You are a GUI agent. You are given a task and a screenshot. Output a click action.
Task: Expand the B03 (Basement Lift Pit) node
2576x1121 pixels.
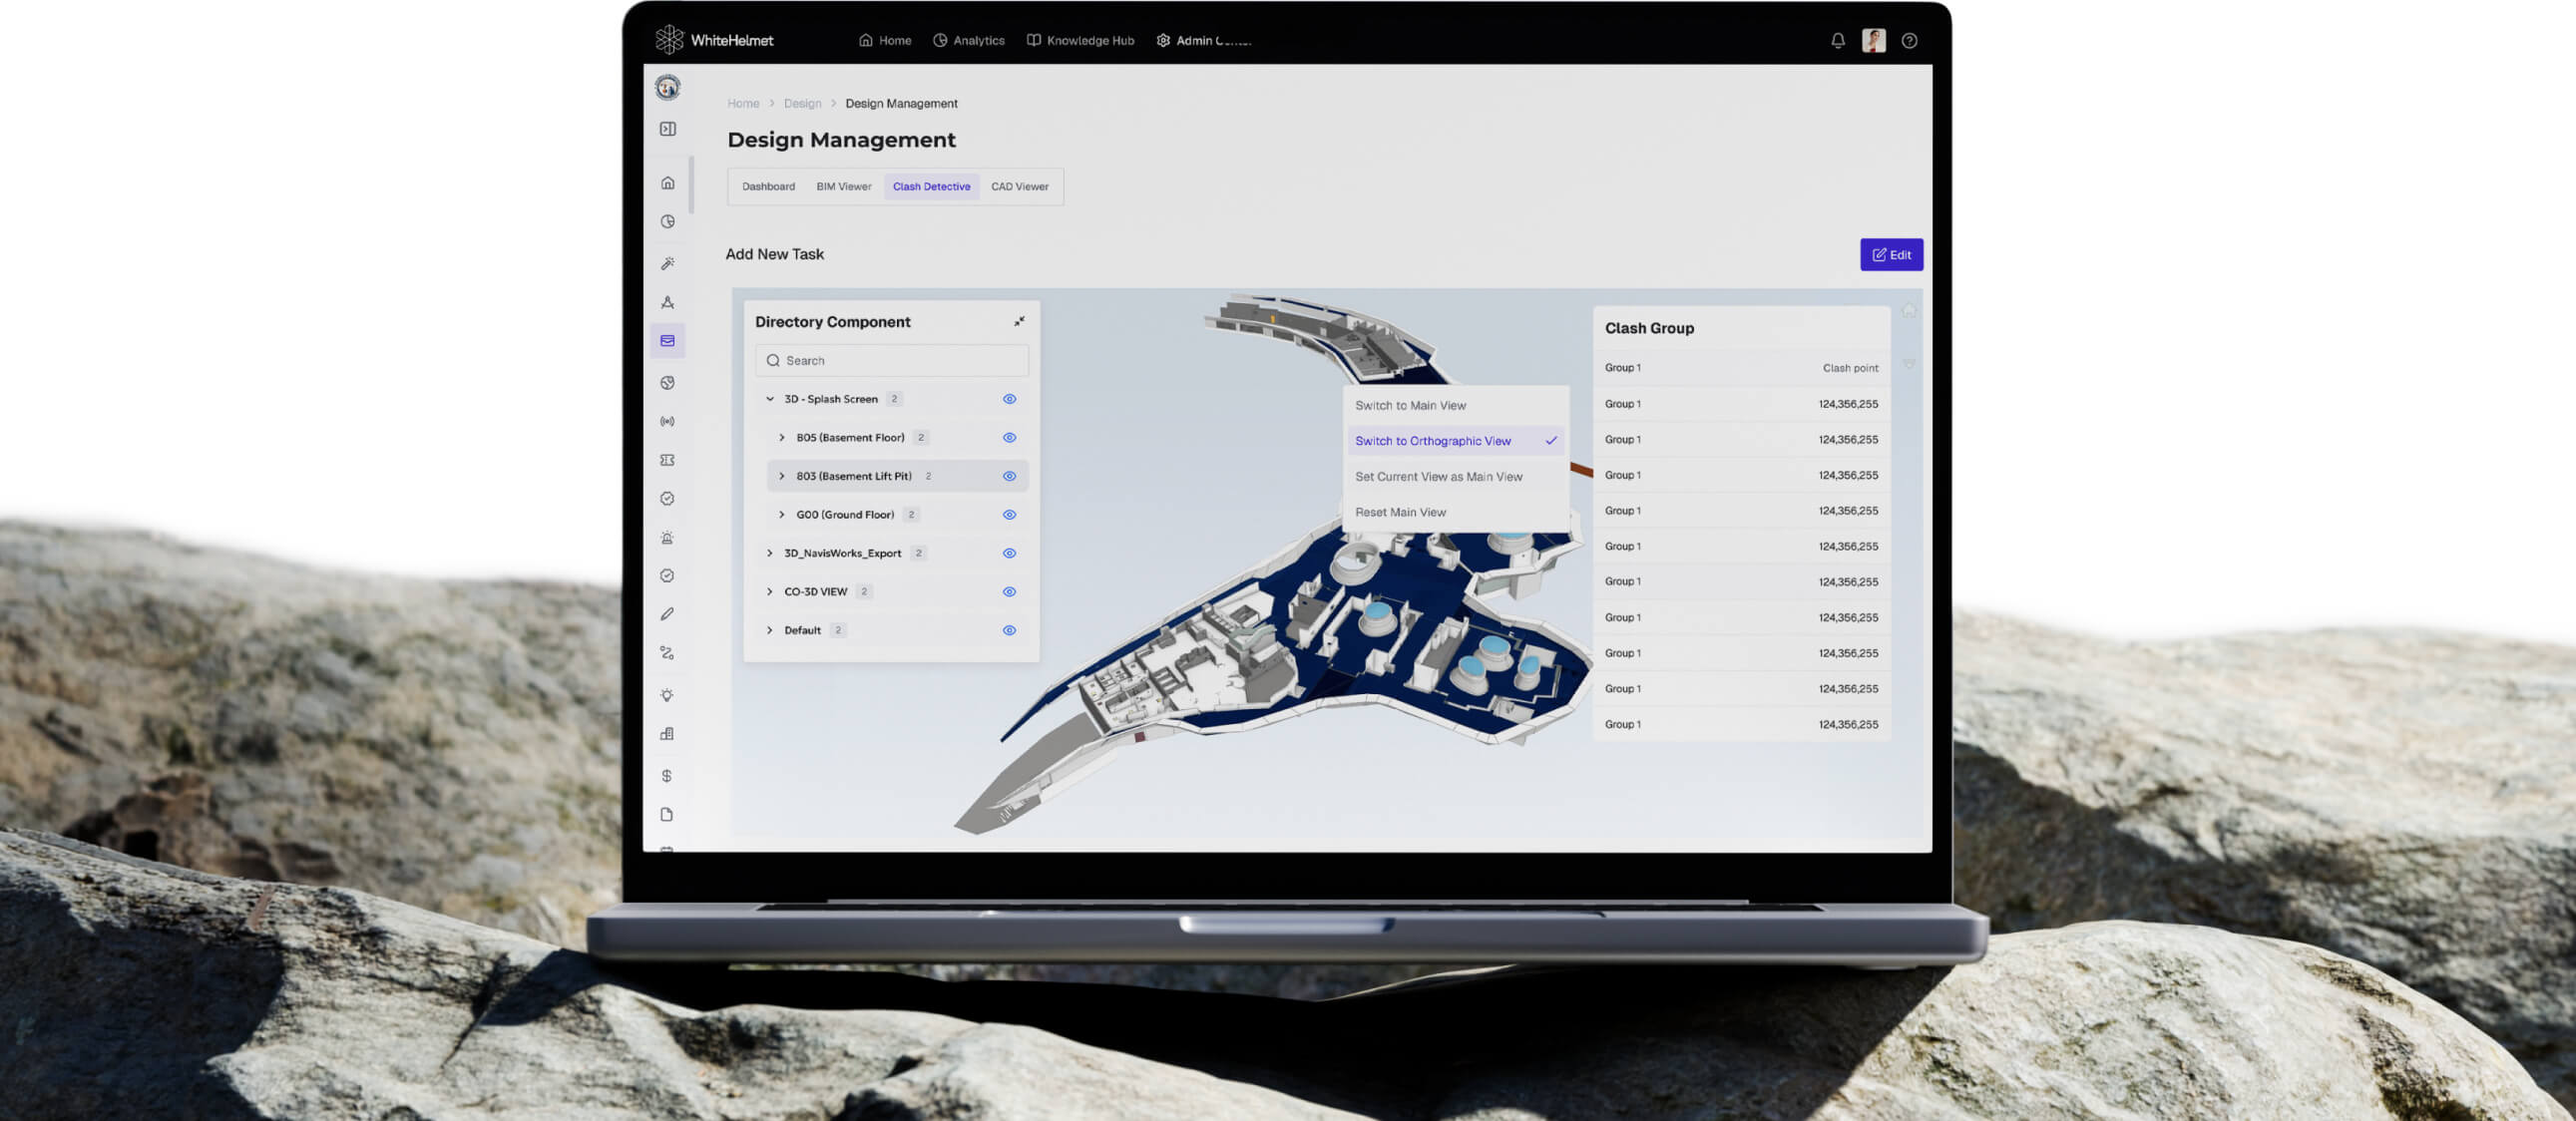782,476
